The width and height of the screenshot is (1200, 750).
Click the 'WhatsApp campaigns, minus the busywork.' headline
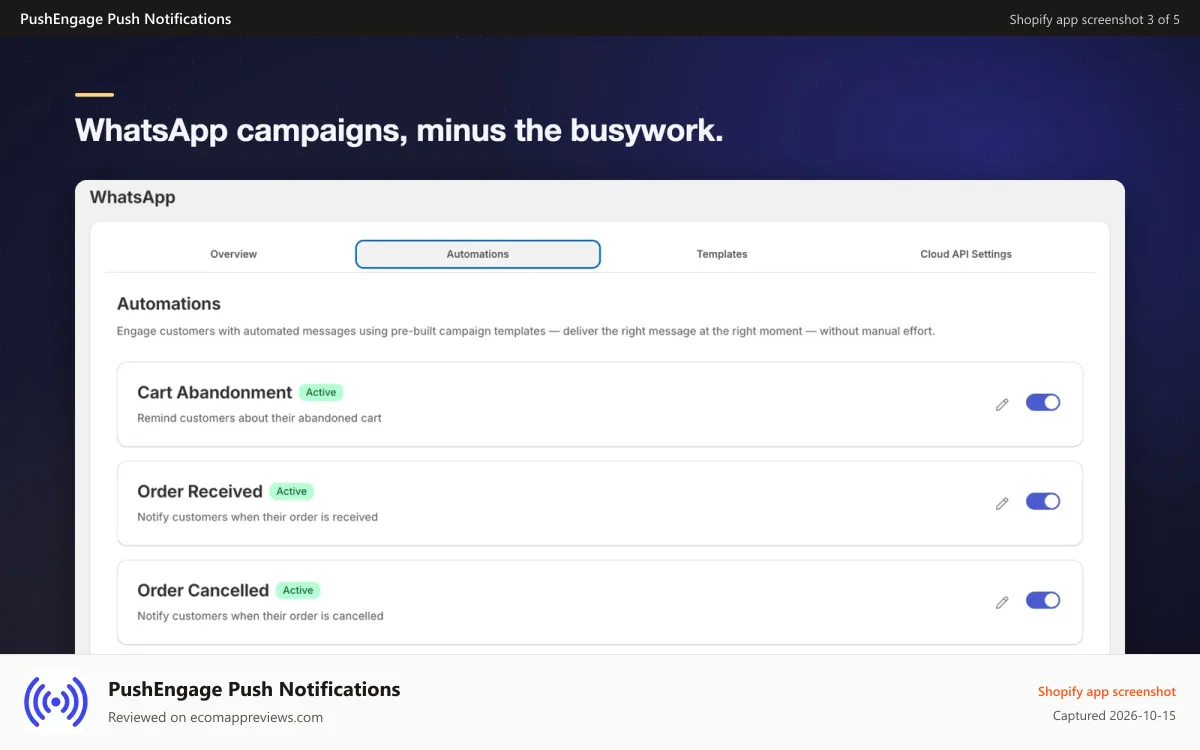click(x=399, y=130)
